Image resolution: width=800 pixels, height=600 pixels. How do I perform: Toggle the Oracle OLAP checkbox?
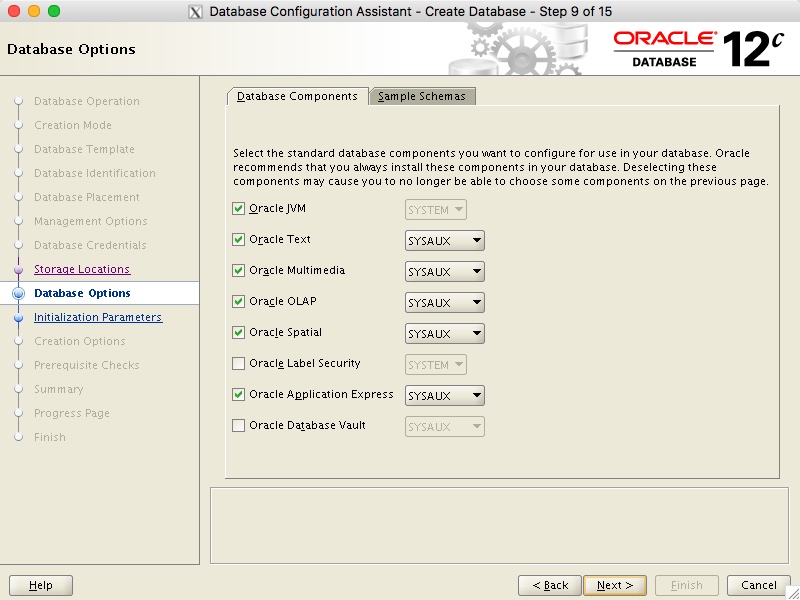pyautogui.click(x=239, y=302)
